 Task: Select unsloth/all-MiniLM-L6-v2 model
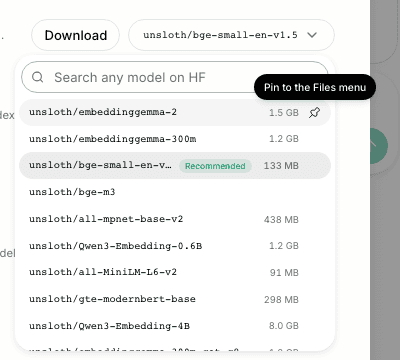[x=175, y=272]
